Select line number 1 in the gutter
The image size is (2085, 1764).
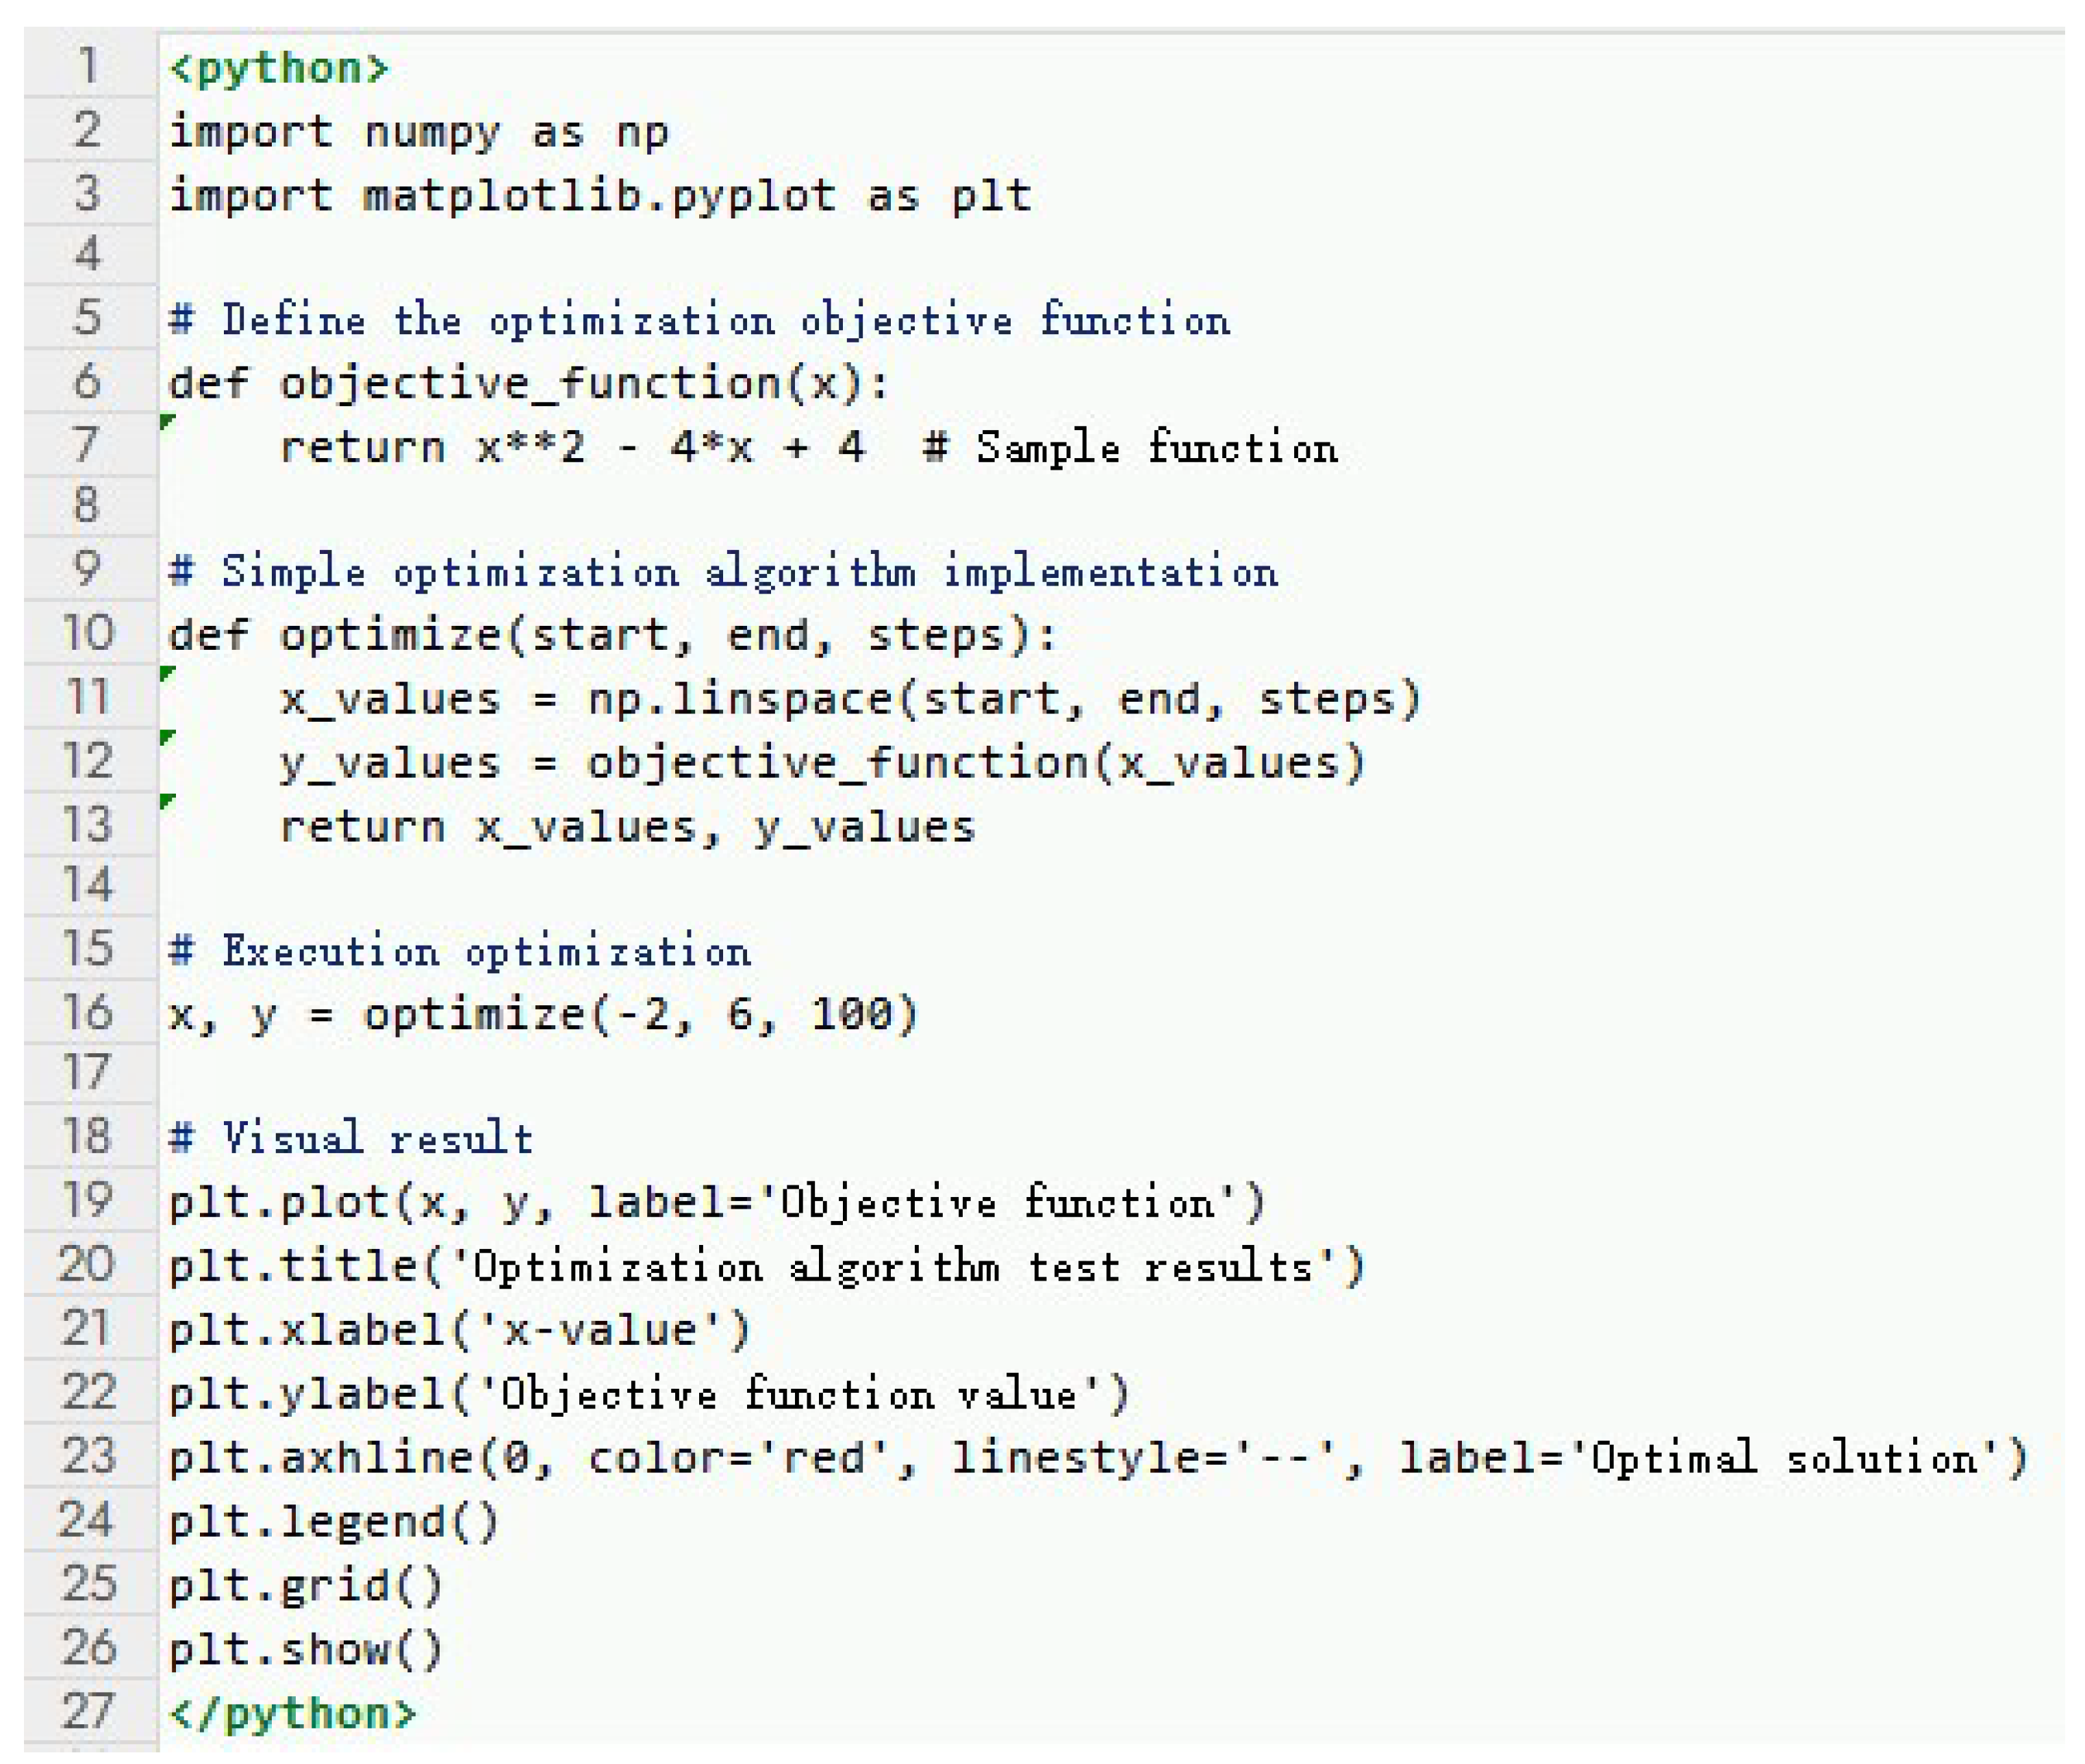point(88,66)
